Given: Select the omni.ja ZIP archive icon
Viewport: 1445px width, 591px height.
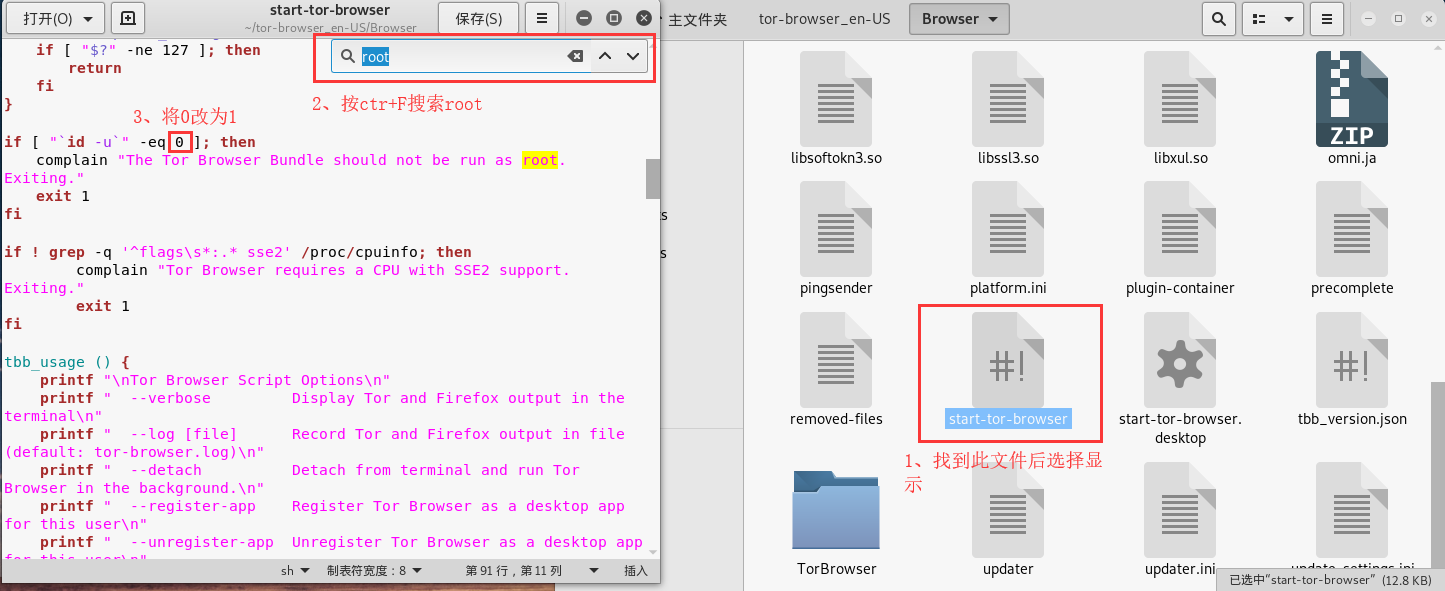Looking at the screenshot, I should point(1352,99).
